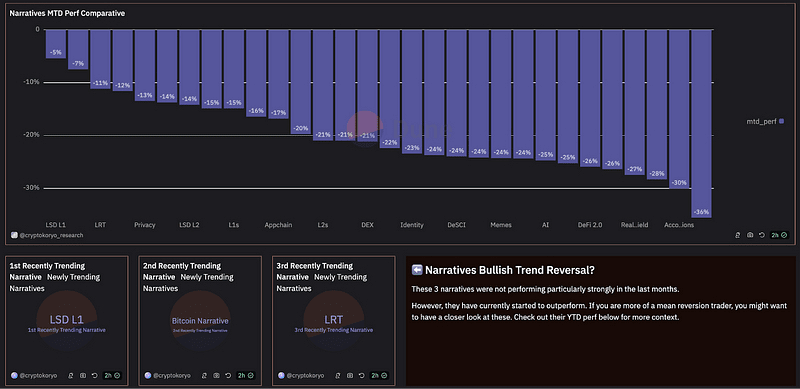This screenshot has height=389, width=800.
Task: Click the -36% bar in the chart
Action: click(x=702, y=123)
